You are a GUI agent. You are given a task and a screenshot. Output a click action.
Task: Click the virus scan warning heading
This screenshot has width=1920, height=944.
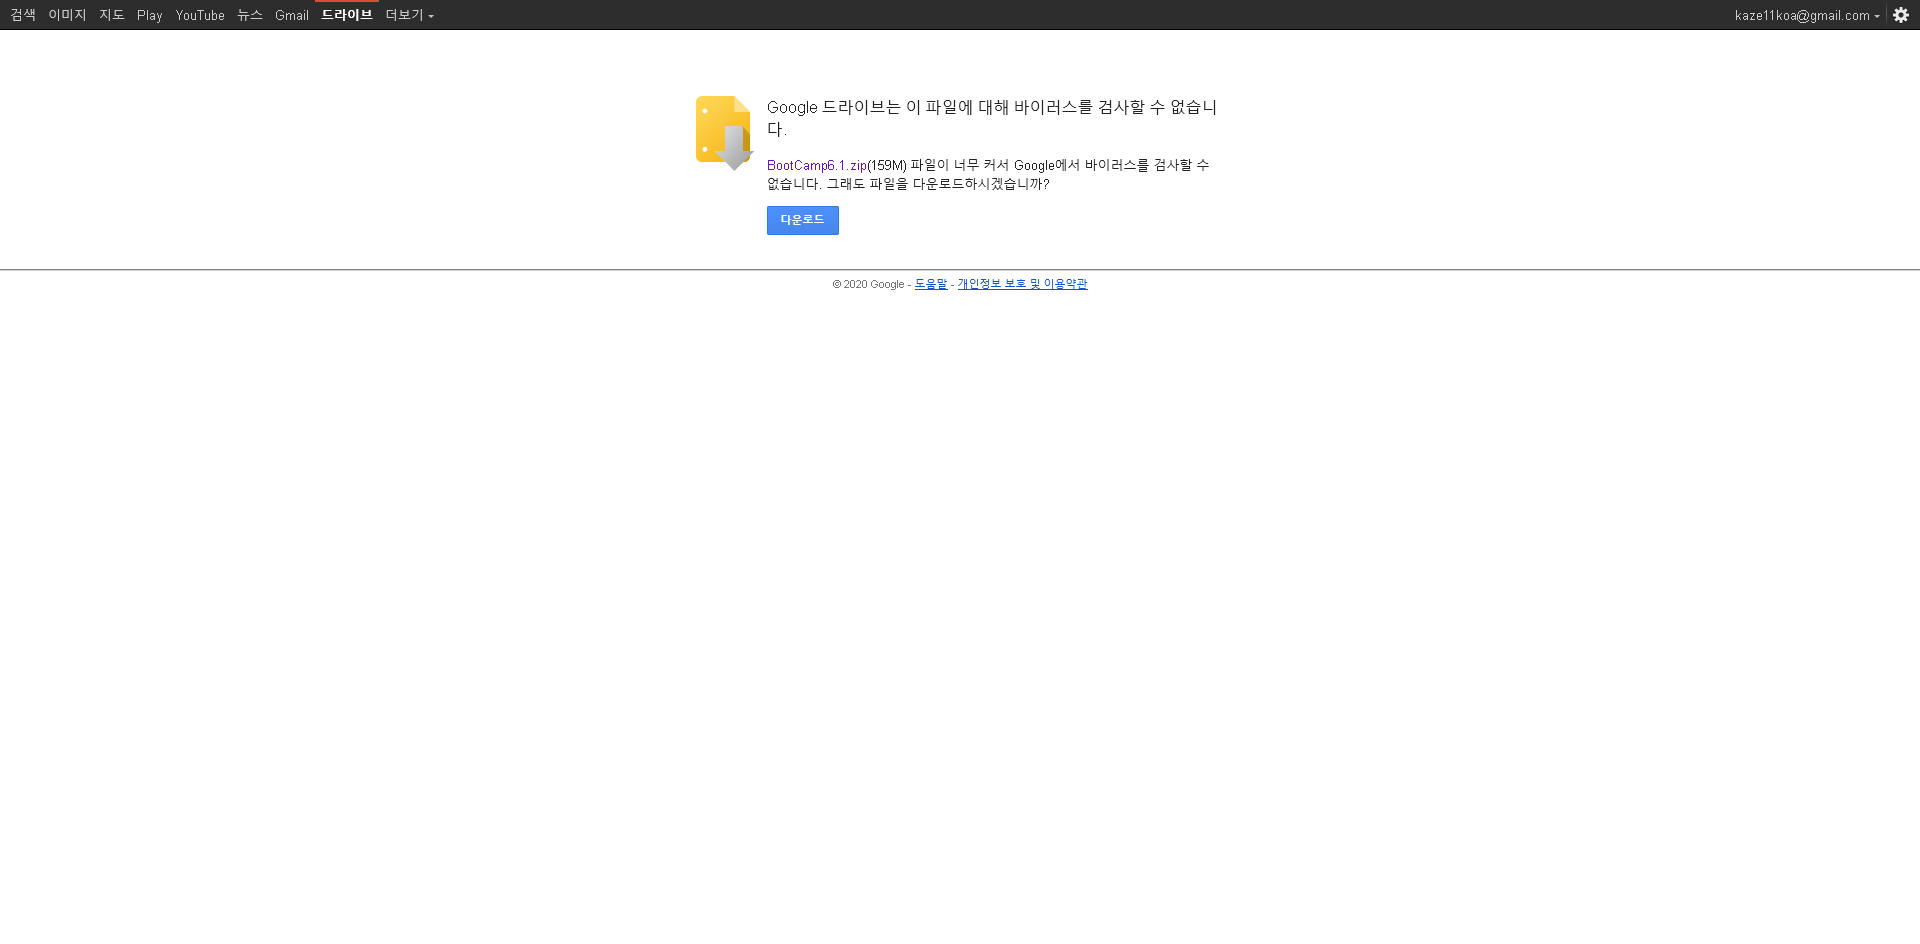point(992,118)
